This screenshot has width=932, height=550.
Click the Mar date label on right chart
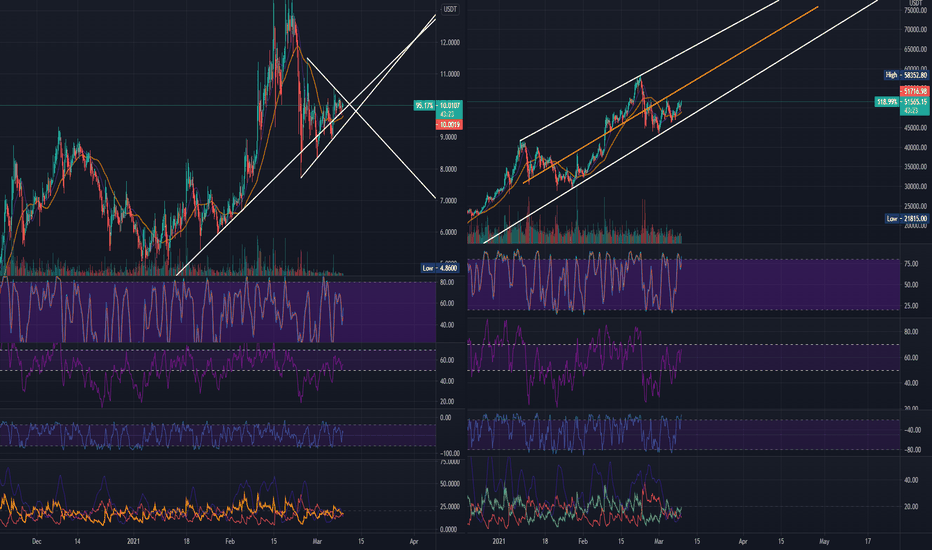[659, 542]
